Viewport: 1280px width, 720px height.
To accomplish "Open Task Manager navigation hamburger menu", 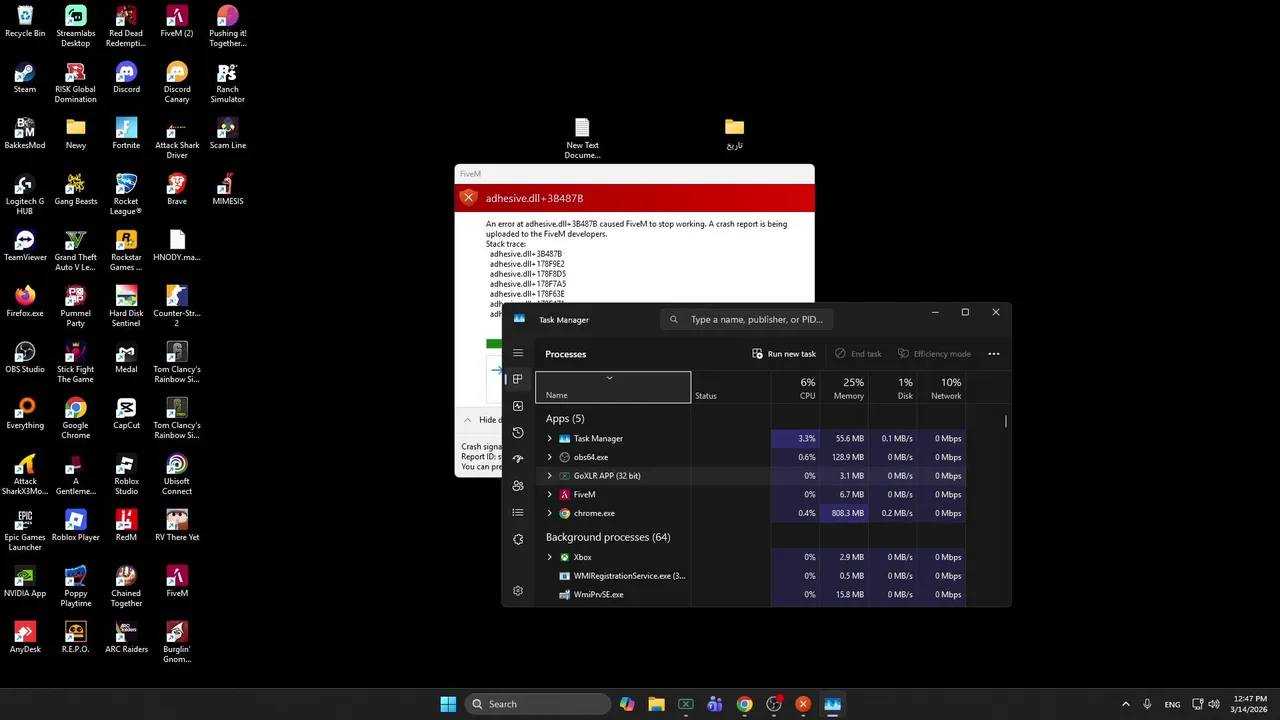I will point(518,353).
